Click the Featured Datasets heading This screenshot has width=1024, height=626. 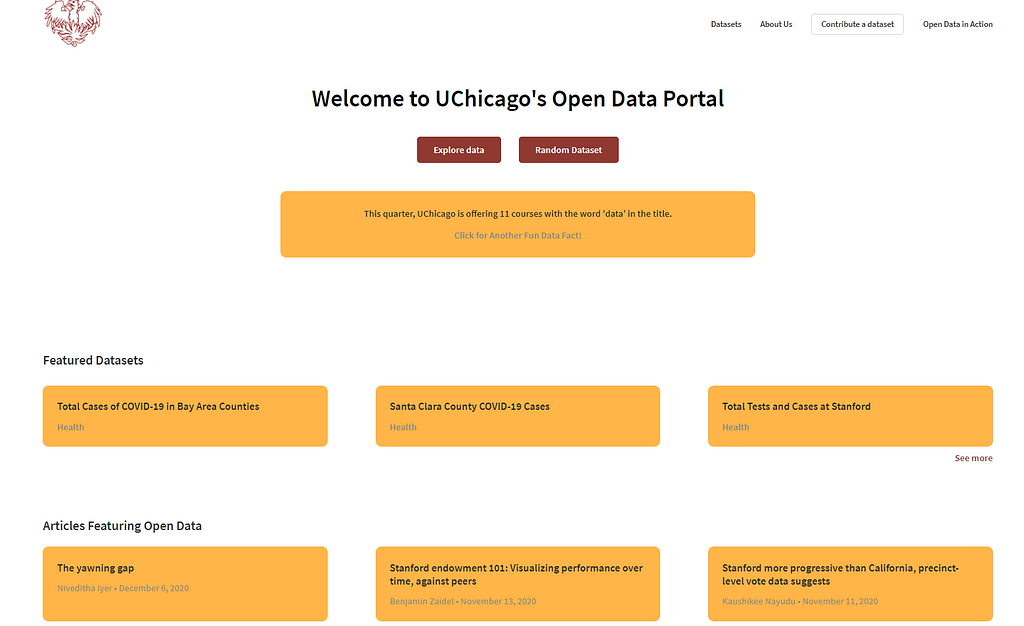(93, 360)
